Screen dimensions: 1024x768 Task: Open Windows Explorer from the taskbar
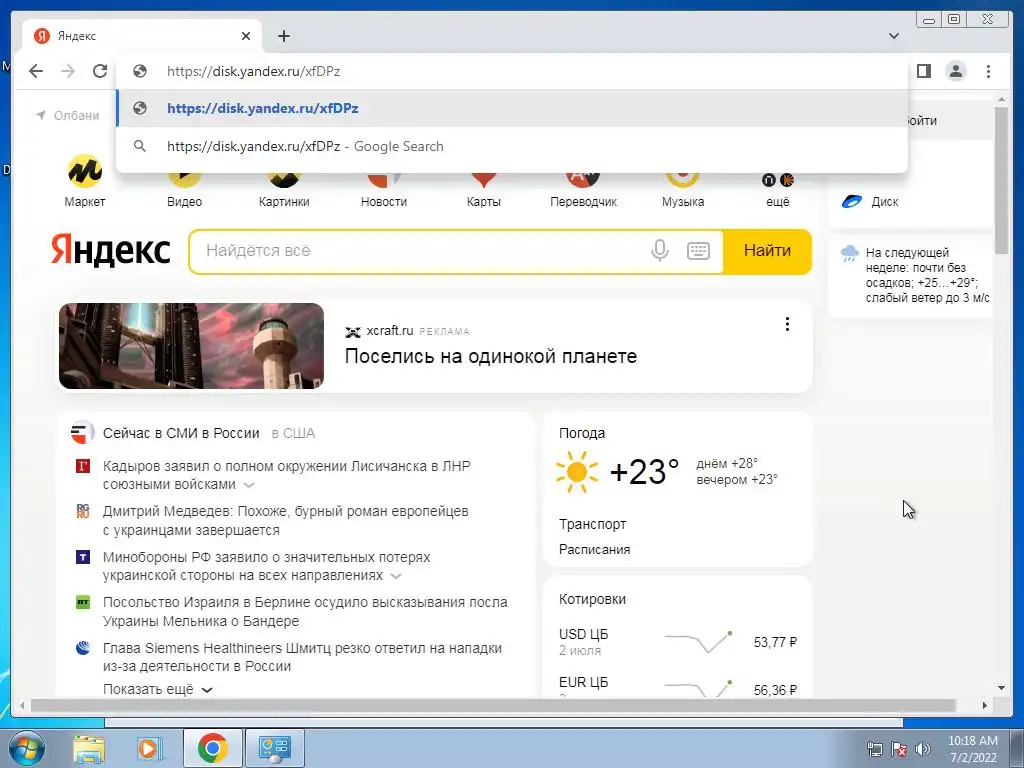point(89,748)
